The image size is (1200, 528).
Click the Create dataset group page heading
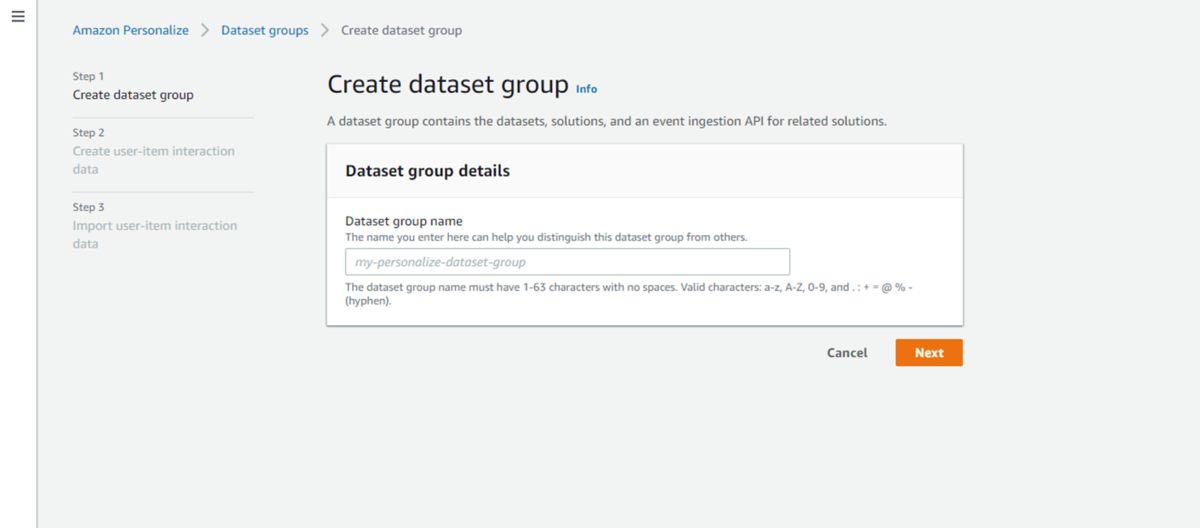click(x=448, y=84)
